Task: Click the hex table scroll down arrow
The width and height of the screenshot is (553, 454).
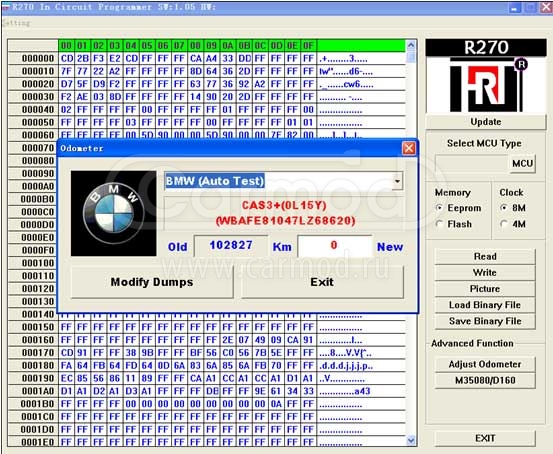Action: pyautogui.click(x=411, y=440)
